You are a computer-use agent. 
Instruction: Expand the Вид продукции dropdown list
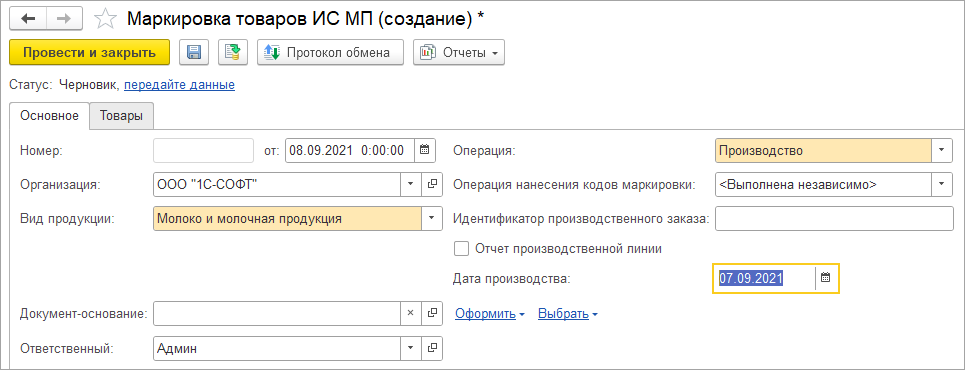click(x=431, y=218)
